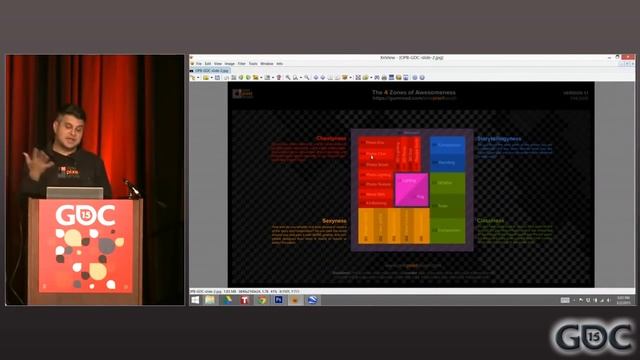Click the volume speaker tray icon
This screenshot has height=360, width=640.
[x=609, y=300]
